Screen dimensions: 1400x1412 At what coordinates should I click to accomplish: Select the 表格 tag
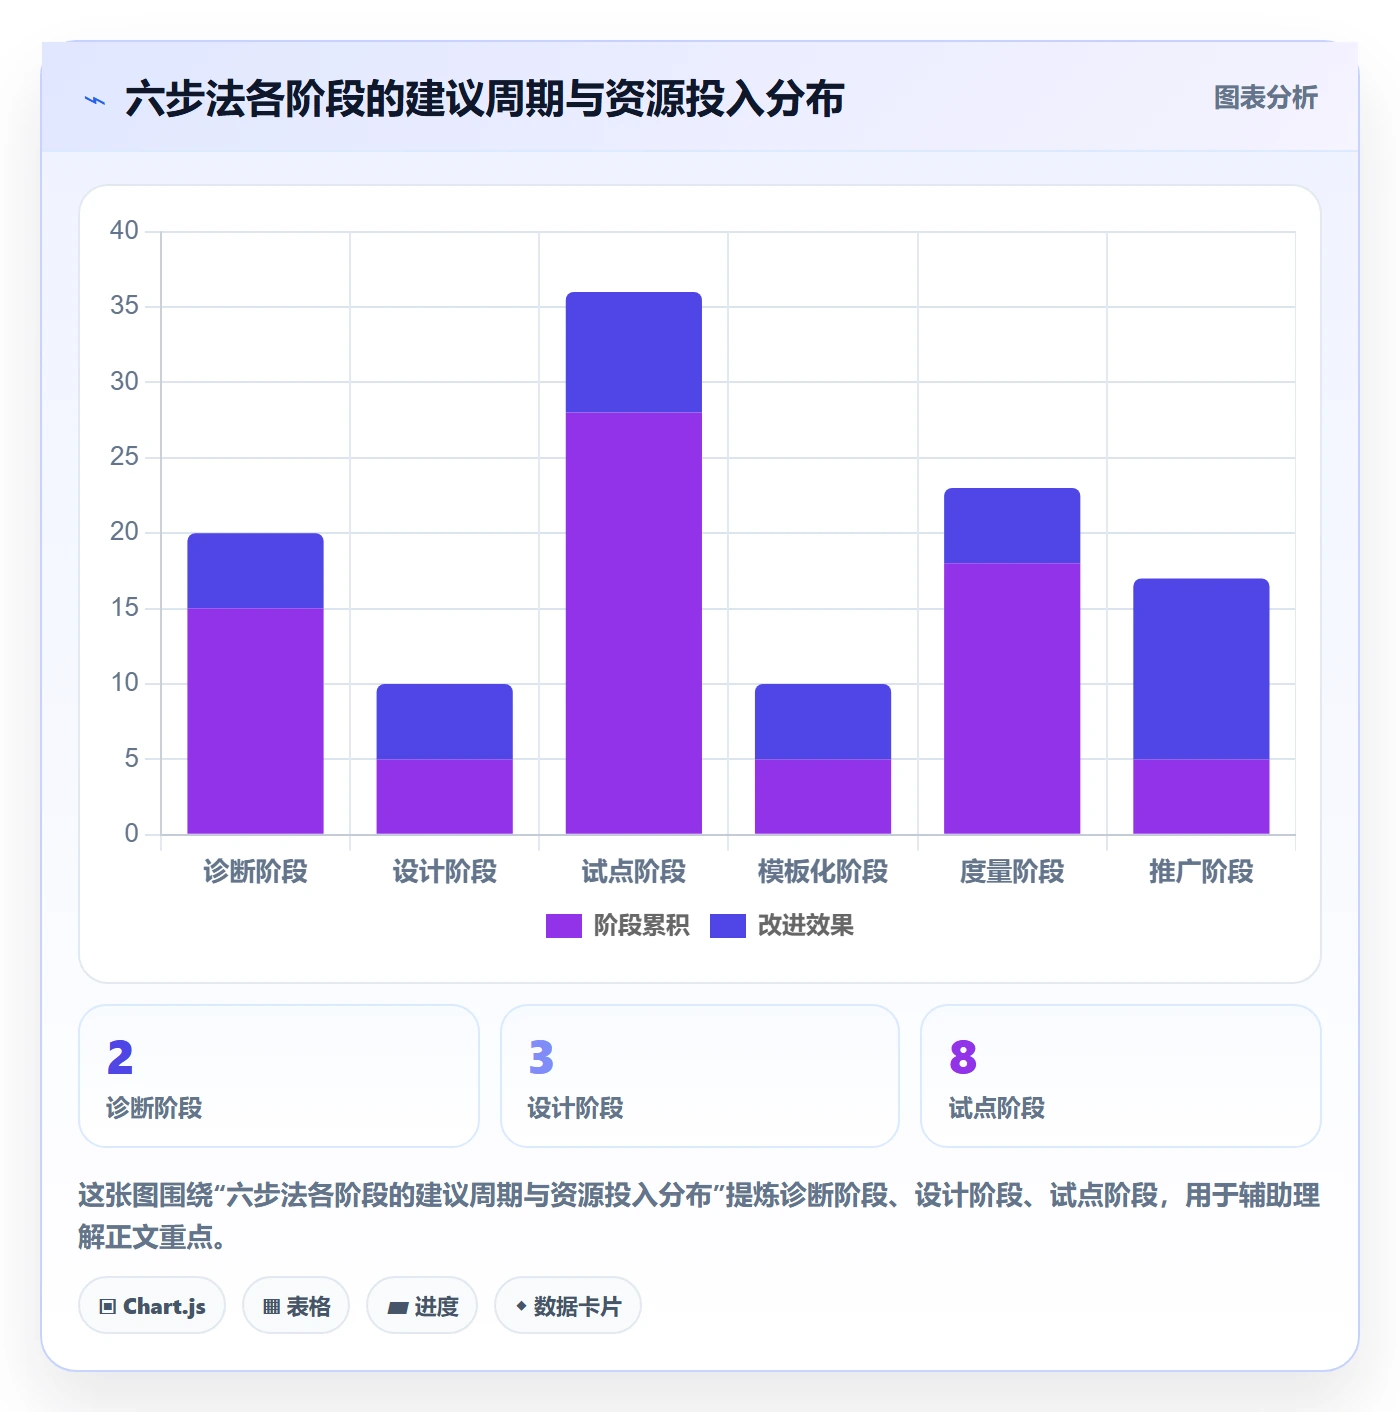point(296,1306)
